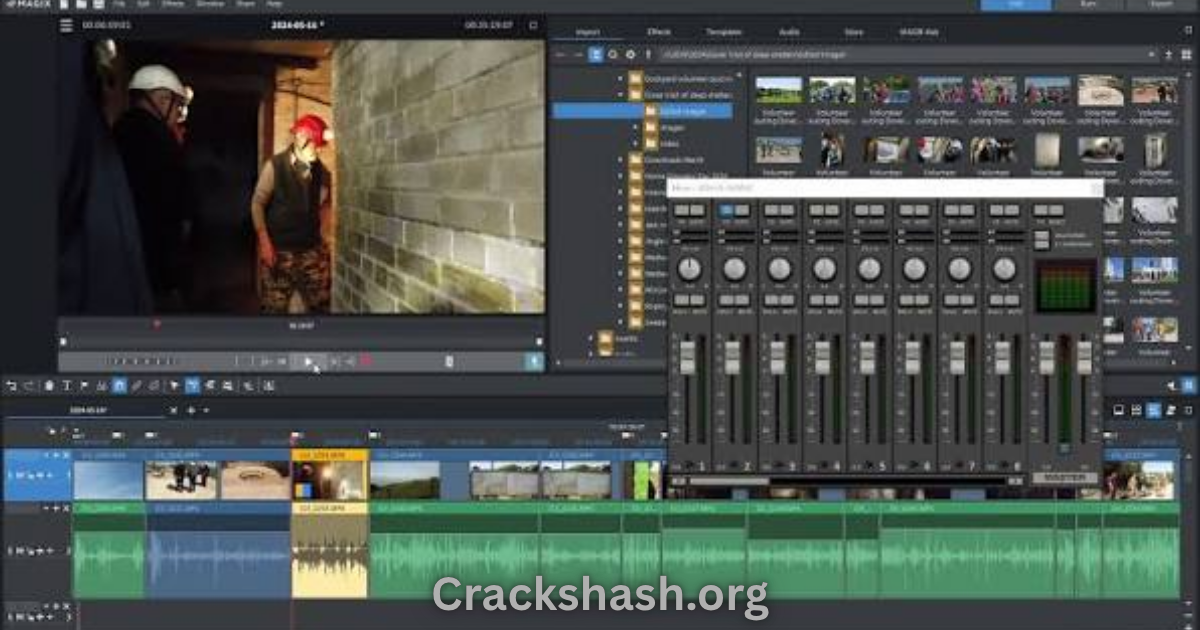Screen dimensions: 1200x630
Task: Click the highlighted blue timeline view mode icon
Action: pos(1153,410)
